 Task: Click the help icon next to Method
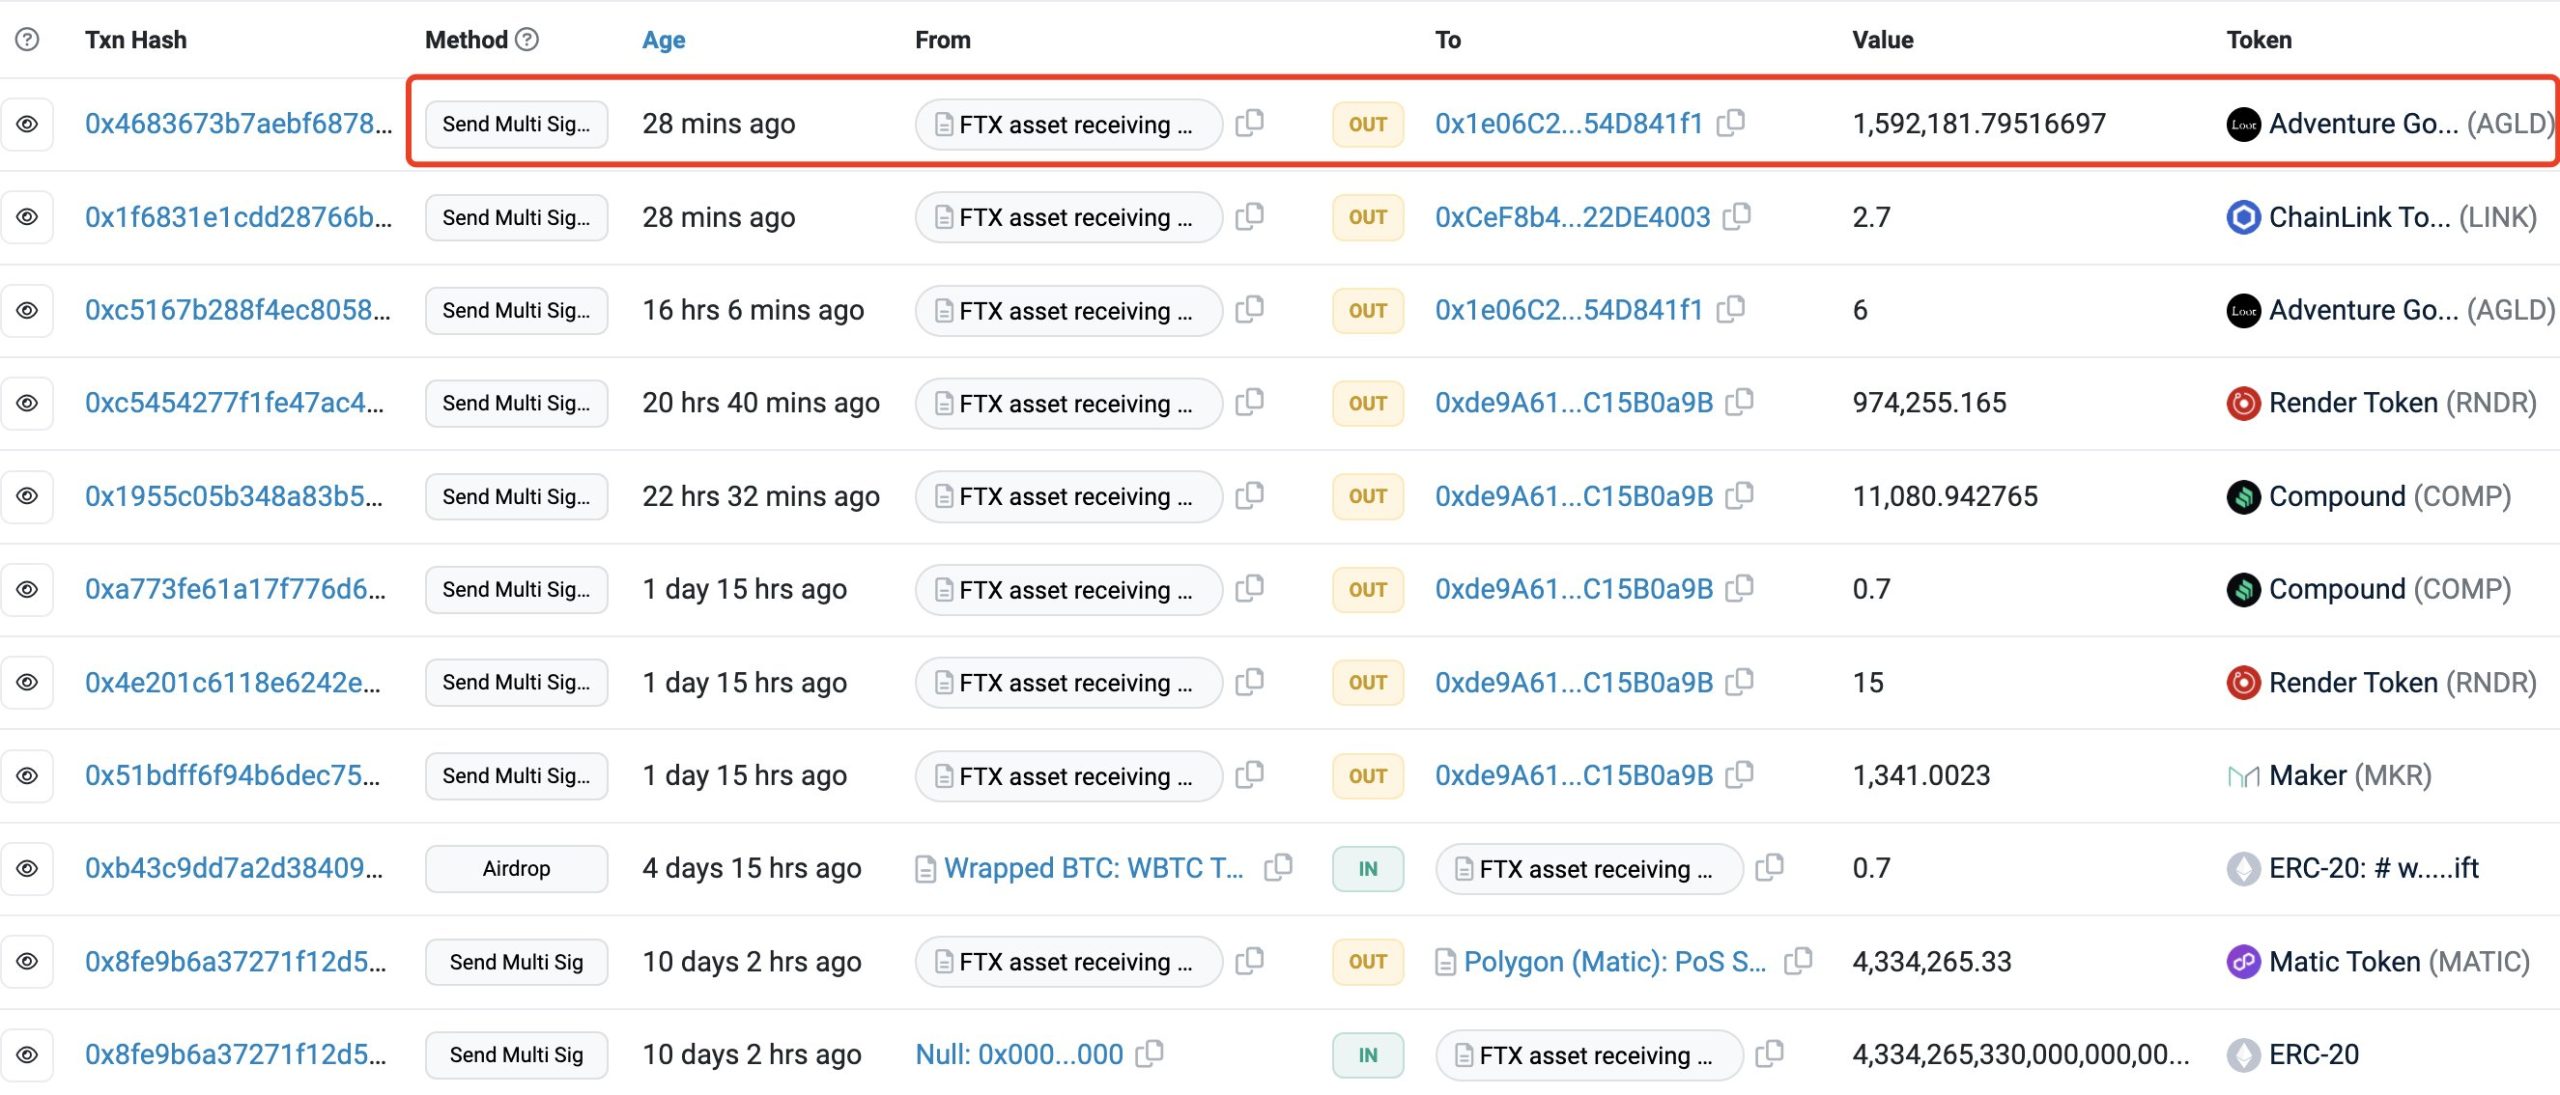(x=527, y=39)
